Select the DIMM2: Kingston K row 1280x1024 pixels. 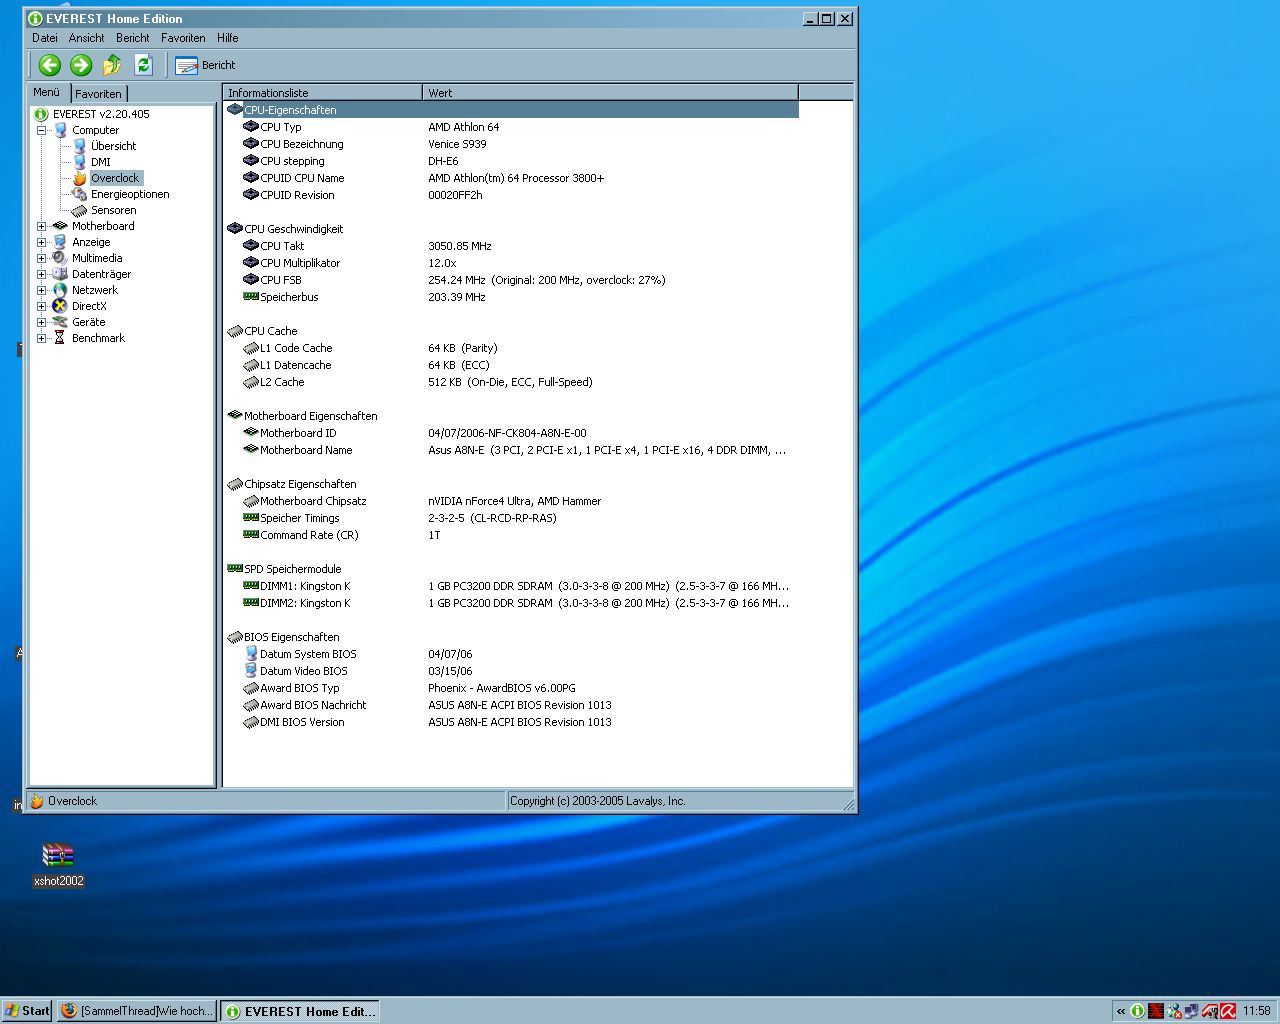pyautogui.click(x=512, y=603)
